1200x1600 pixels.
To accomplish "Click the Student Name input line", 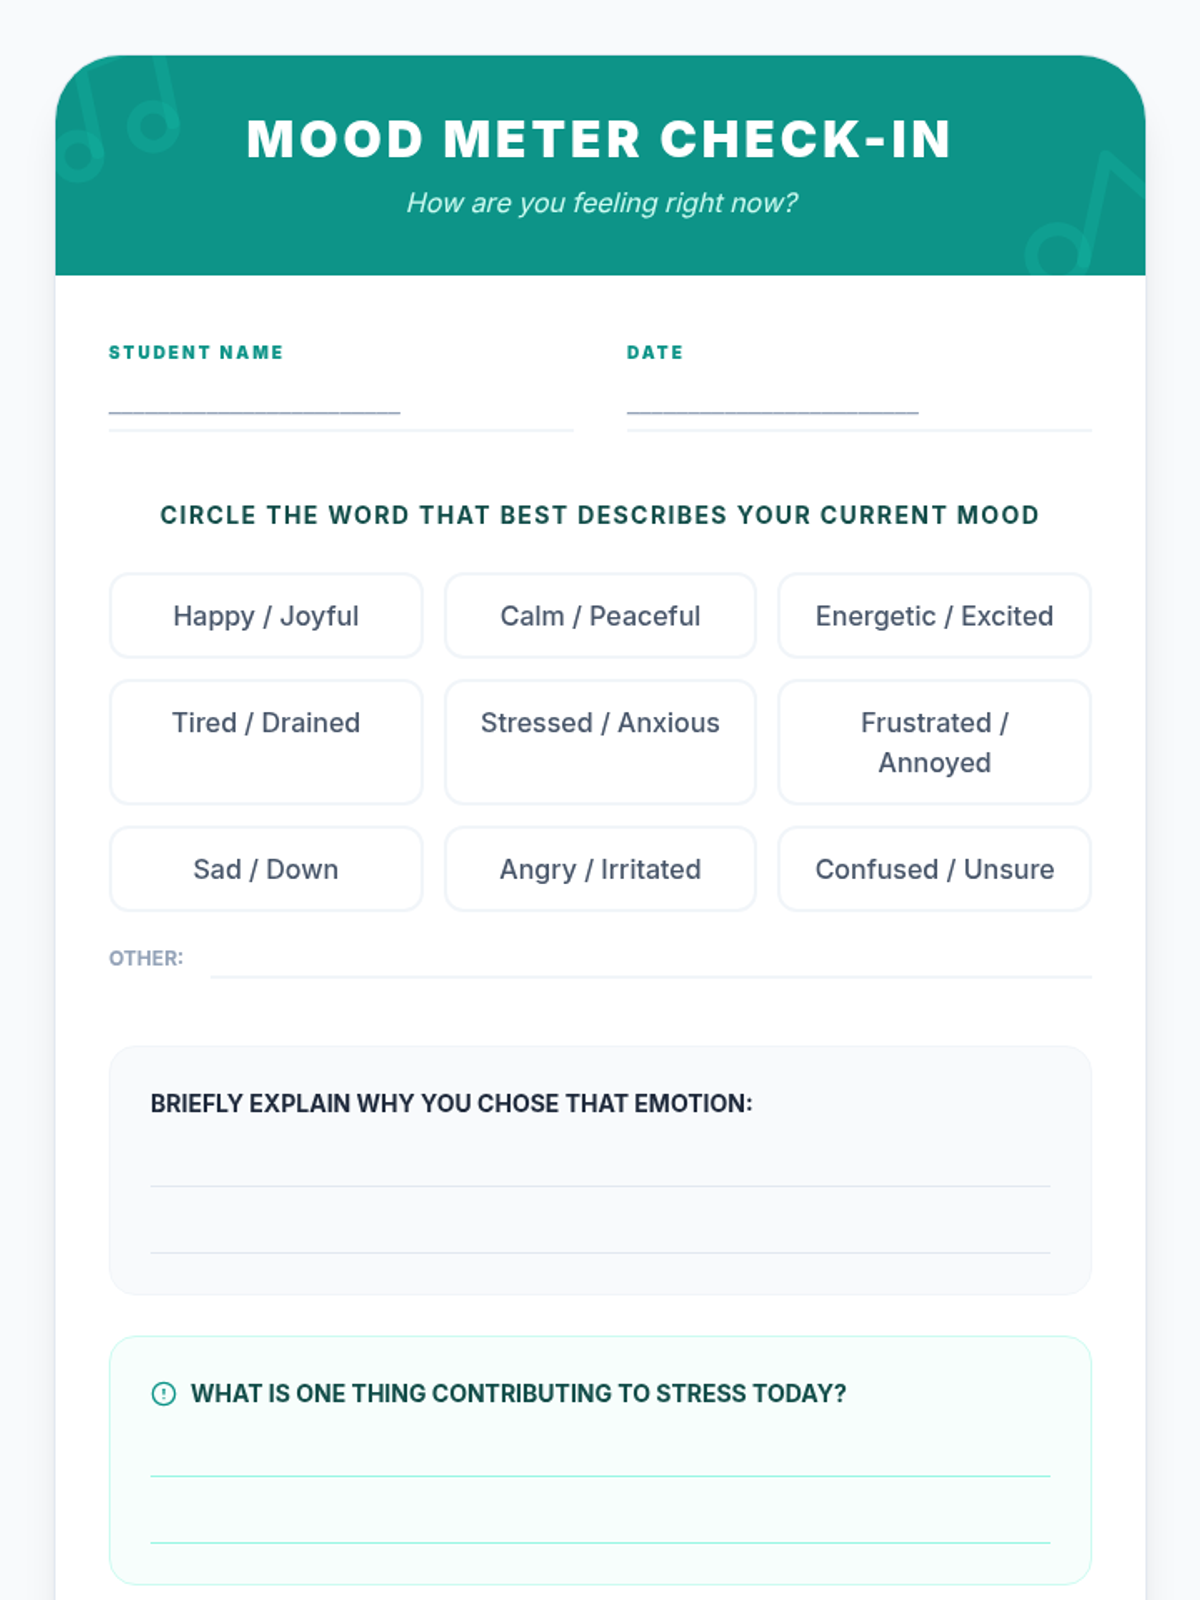I will pyautogui.click(x=340, y=408).
